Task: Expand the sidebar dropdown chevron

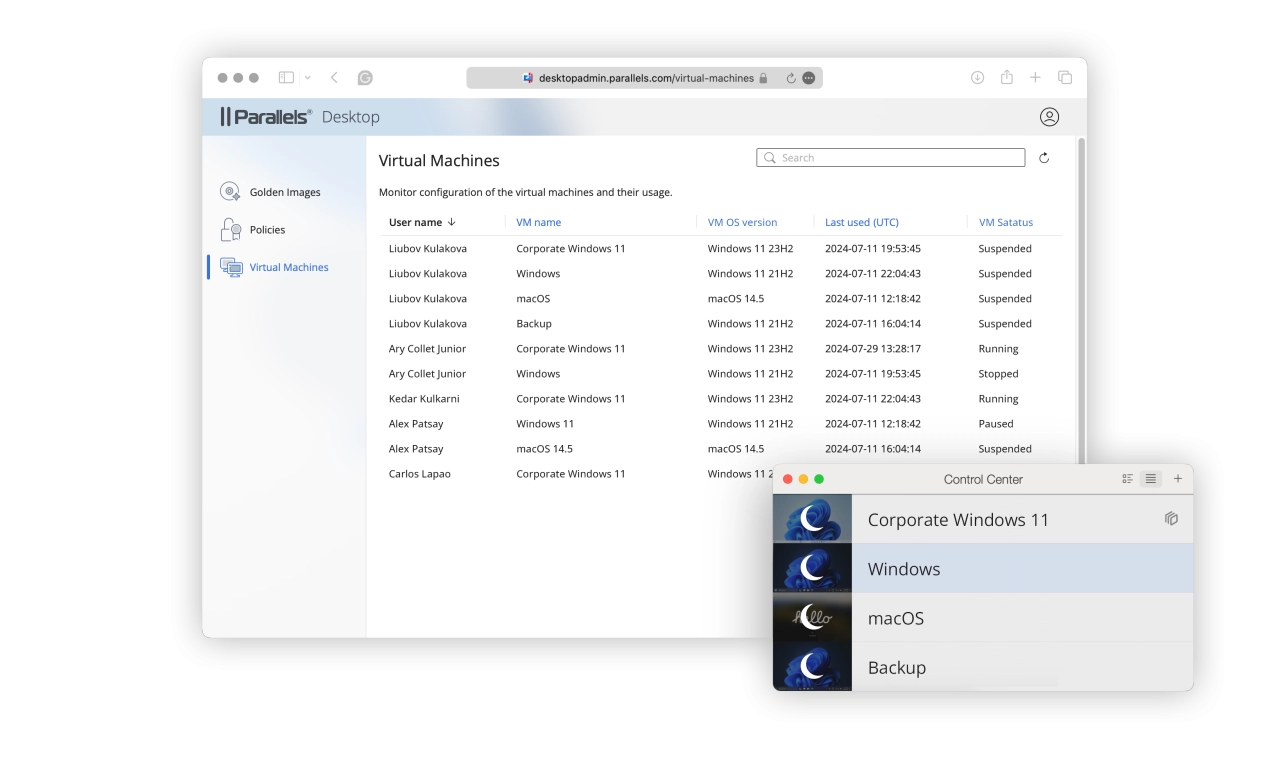Action: coord(308,78)
